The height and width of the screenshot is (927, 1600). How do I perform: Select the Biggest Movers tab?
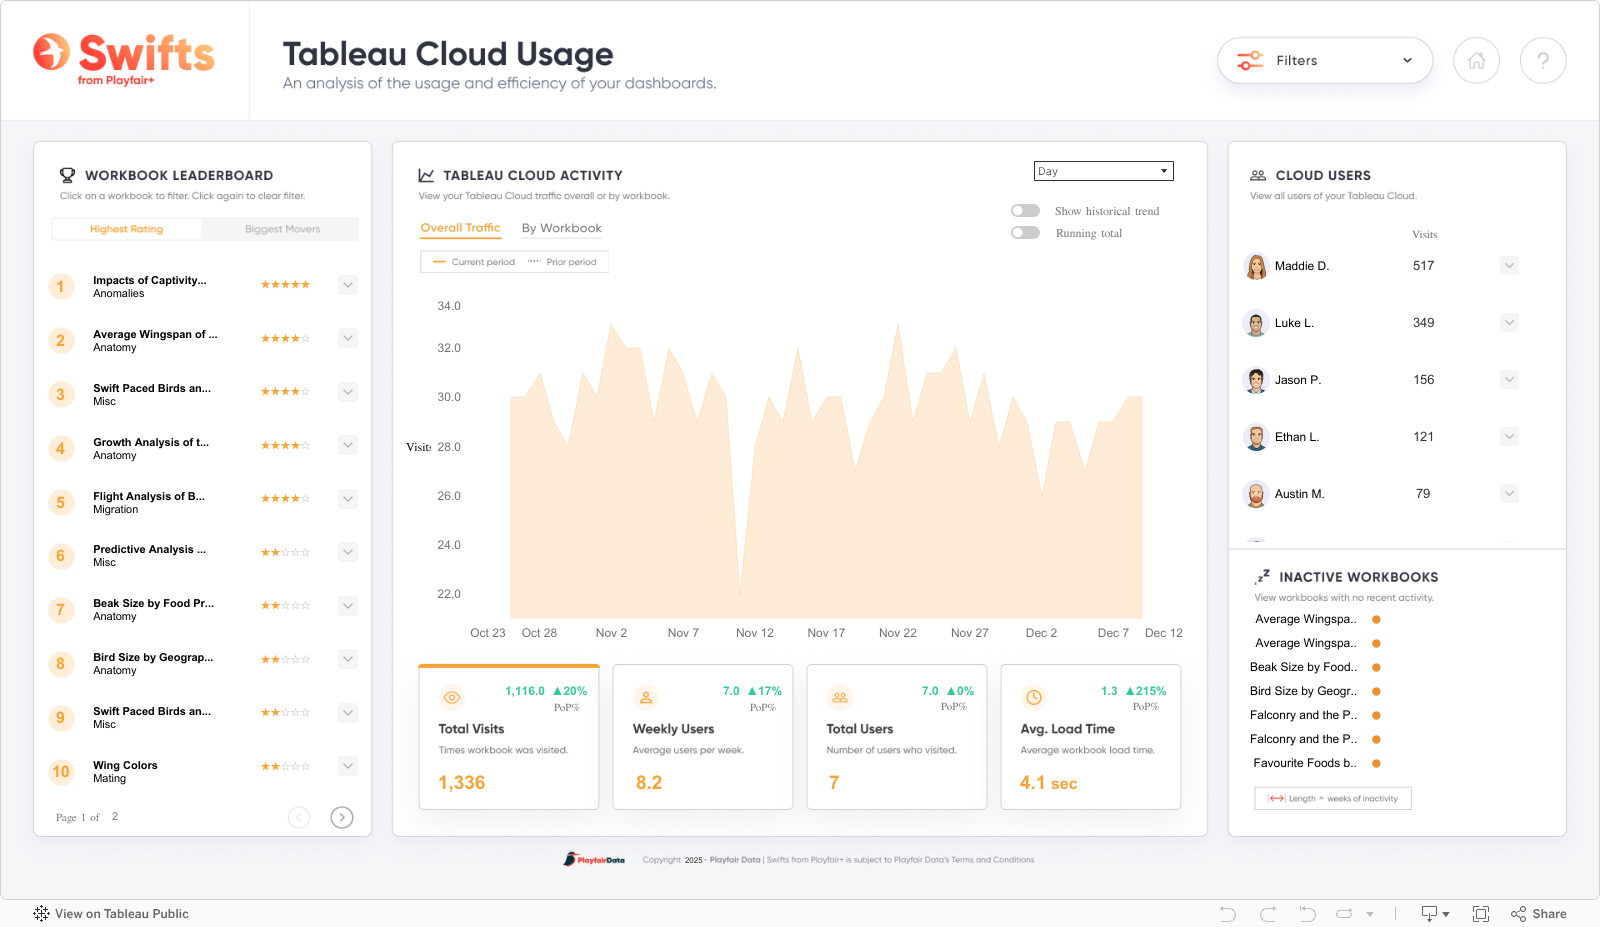282,229
